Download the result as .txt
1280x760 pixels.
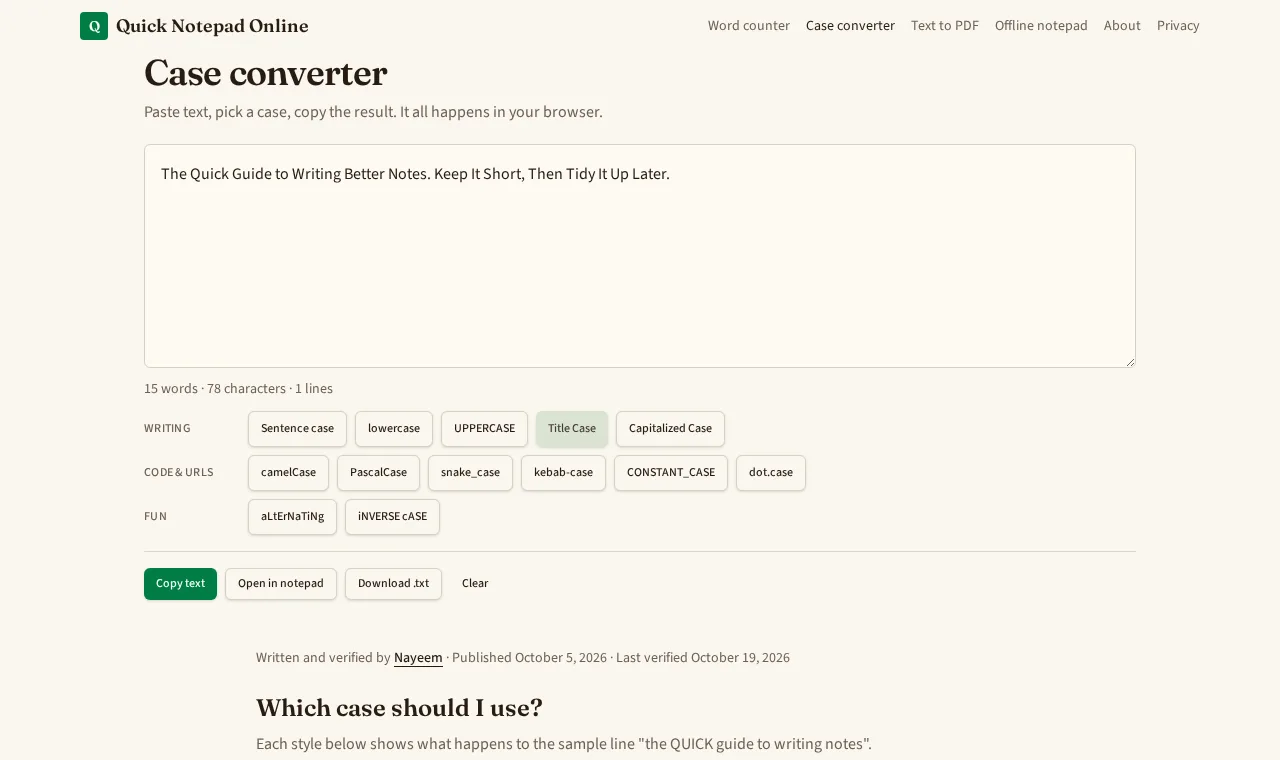pos(393,584)
